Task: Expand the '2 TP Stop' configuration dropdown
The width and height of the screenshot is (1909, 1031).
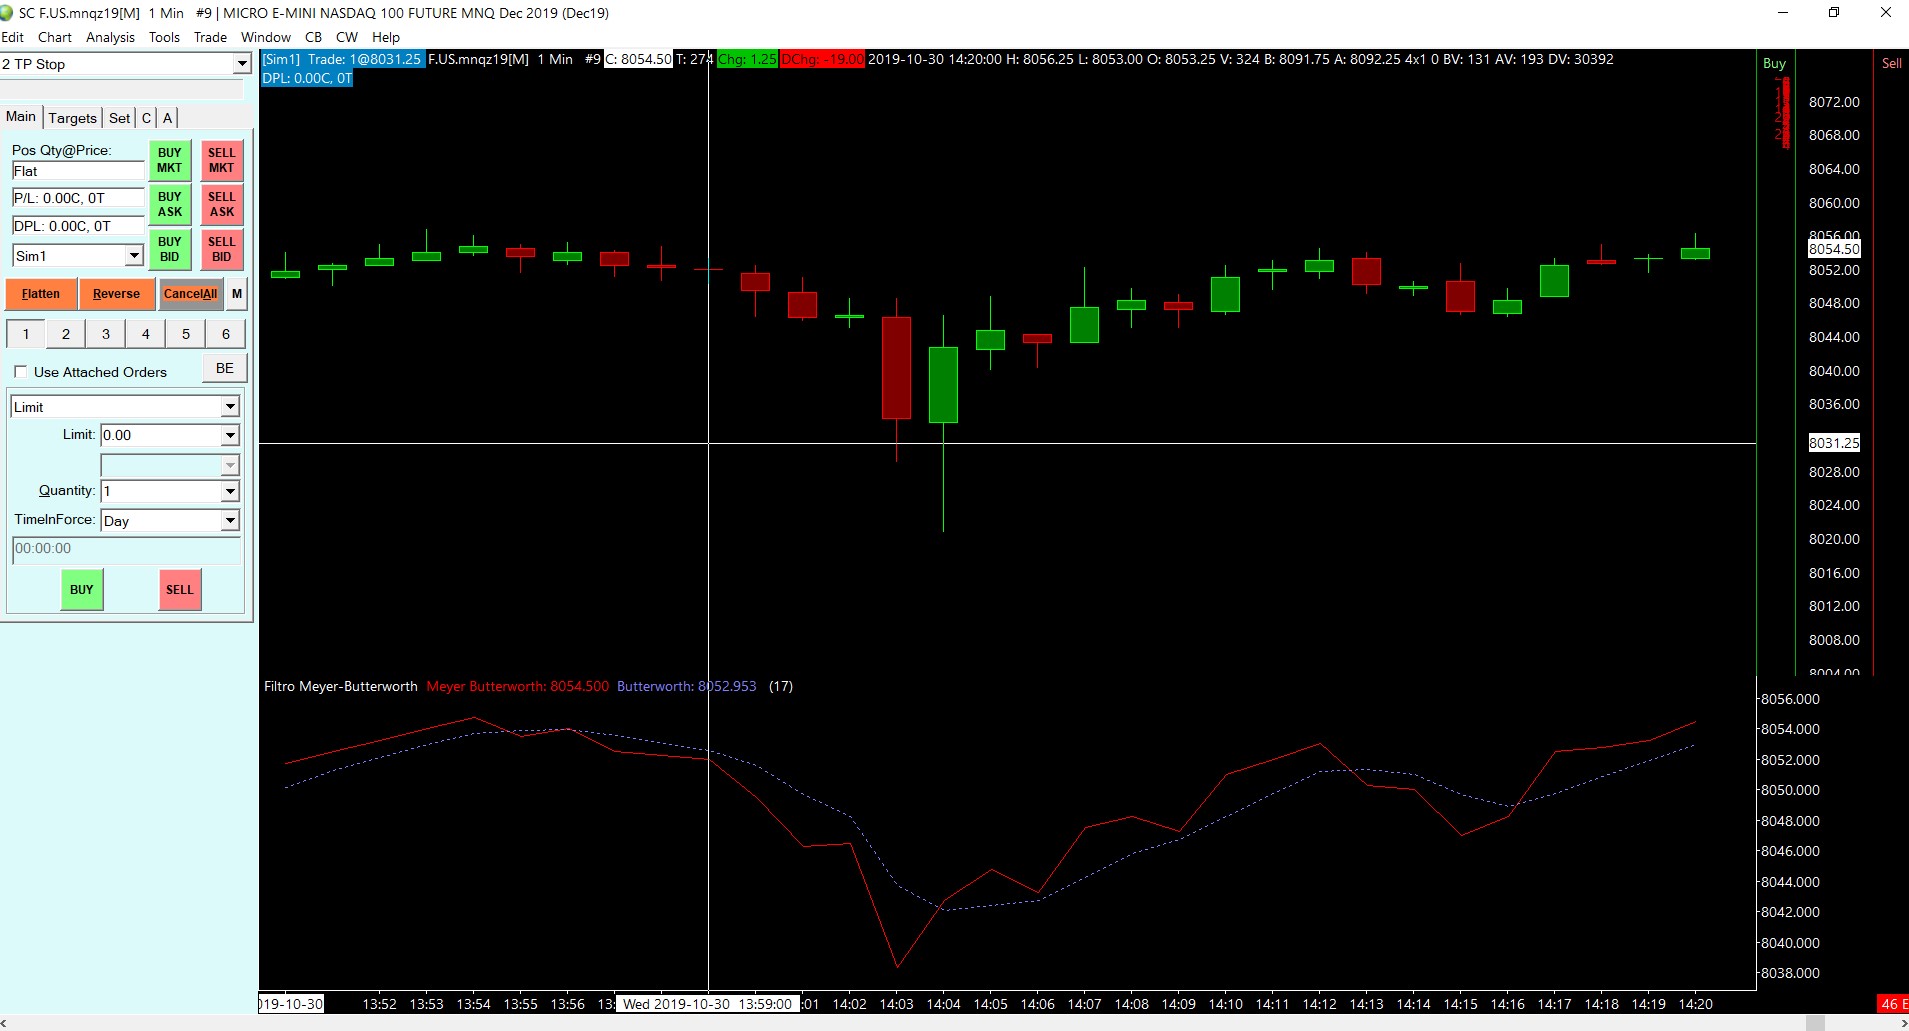Action: 241,64
